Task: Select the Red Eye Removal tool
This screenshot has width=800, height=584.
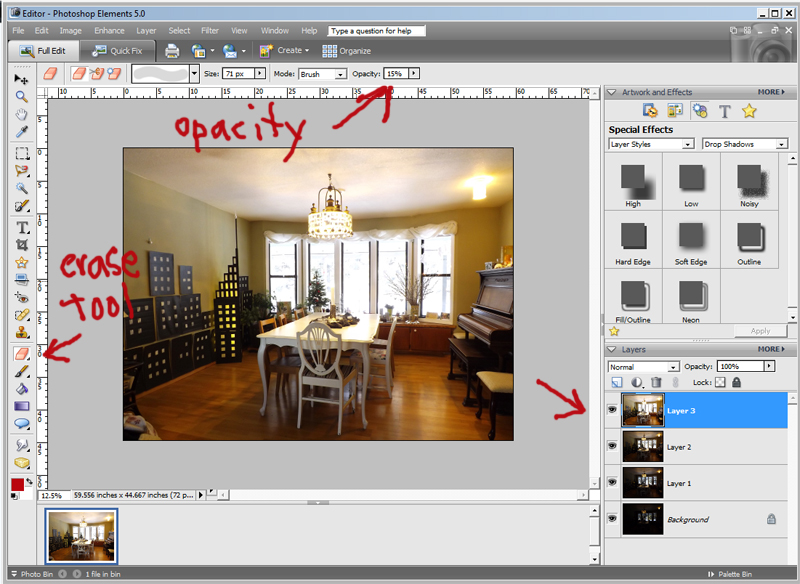Action: tap(21, 297)
